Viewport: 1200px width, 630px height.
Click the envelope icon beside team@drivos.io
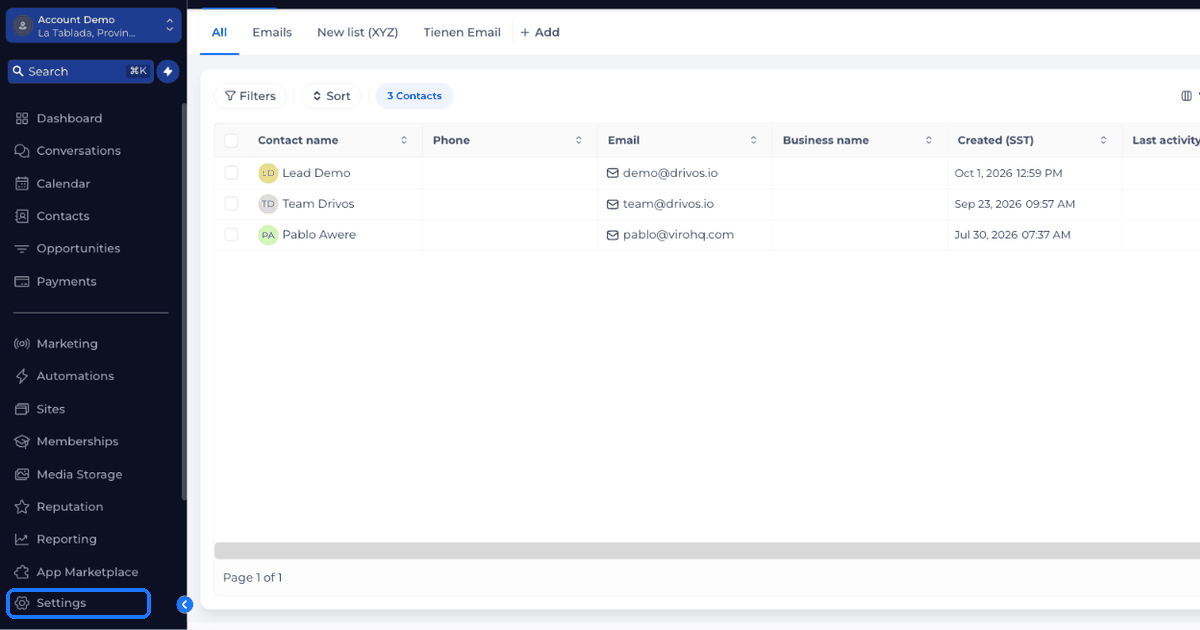coord(613,204)
